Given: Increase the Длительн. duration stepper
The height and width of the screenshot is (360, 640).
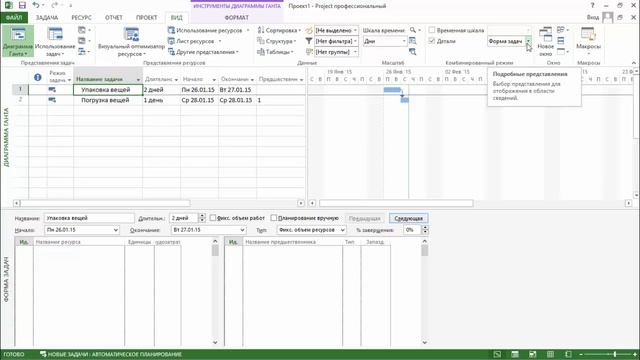Looking at the screenshot, I should click(x=202, y=216).
